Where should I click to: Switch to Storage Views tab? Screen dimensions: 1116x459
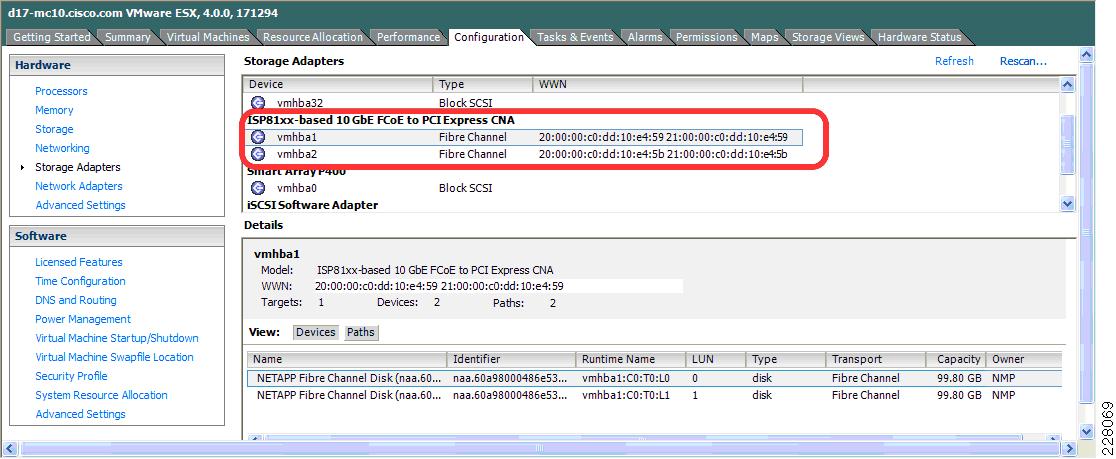(828, 37)
